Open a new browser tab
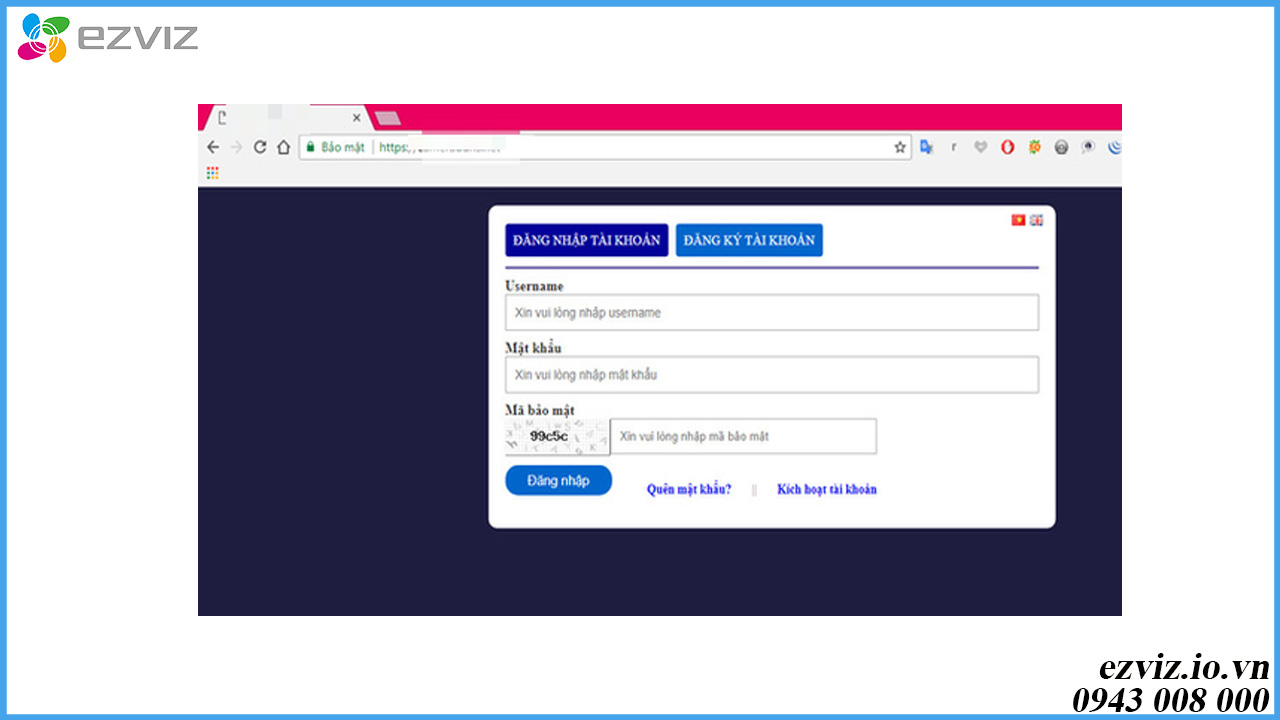This screenshot has width=1280, height=720. [x=387, y=118]
